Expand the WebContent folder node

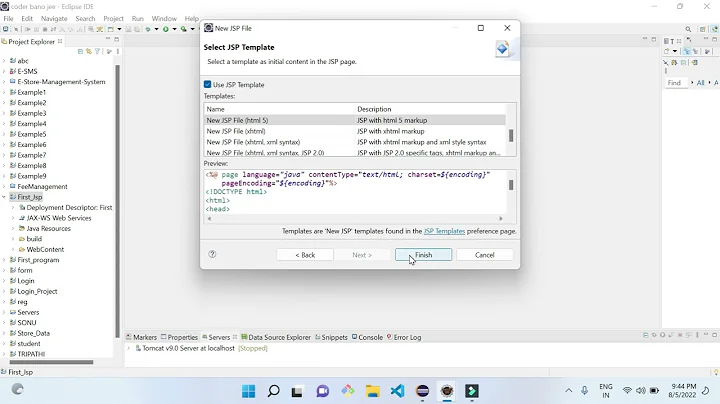pos(13,249)
